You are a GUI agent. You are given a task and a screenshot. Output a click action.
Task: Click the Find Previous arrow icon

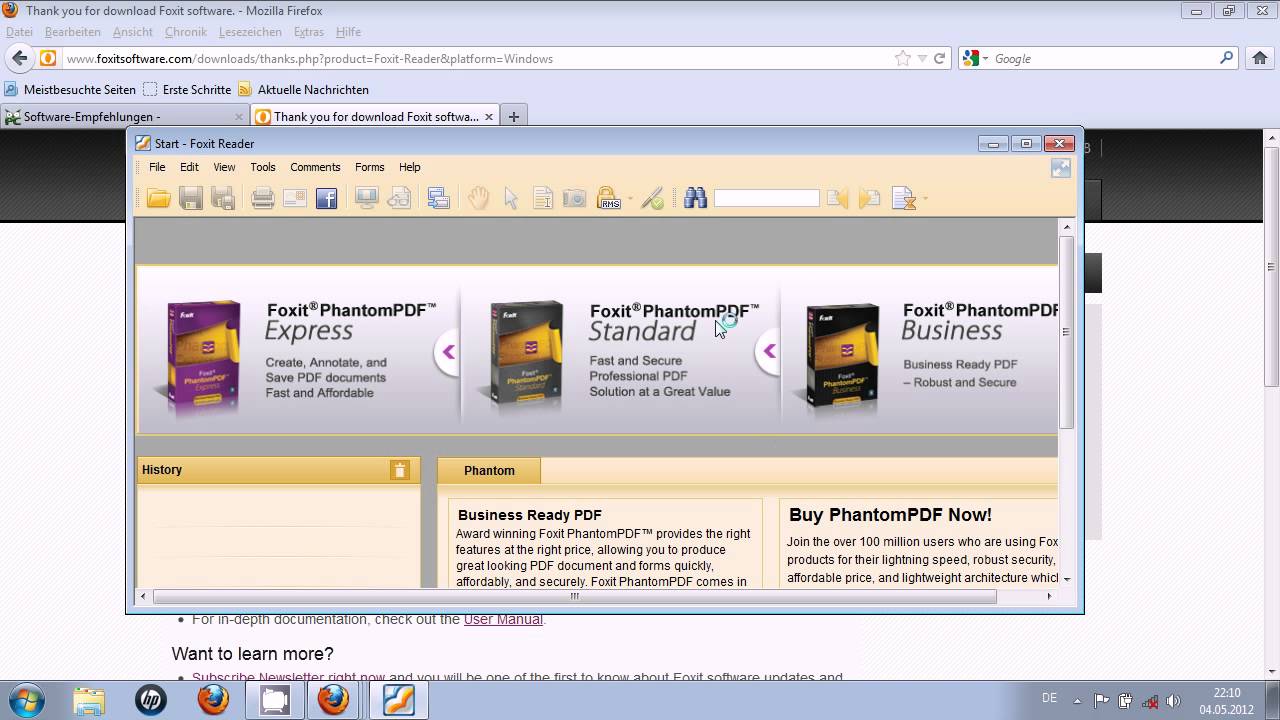tap(838, 198)
